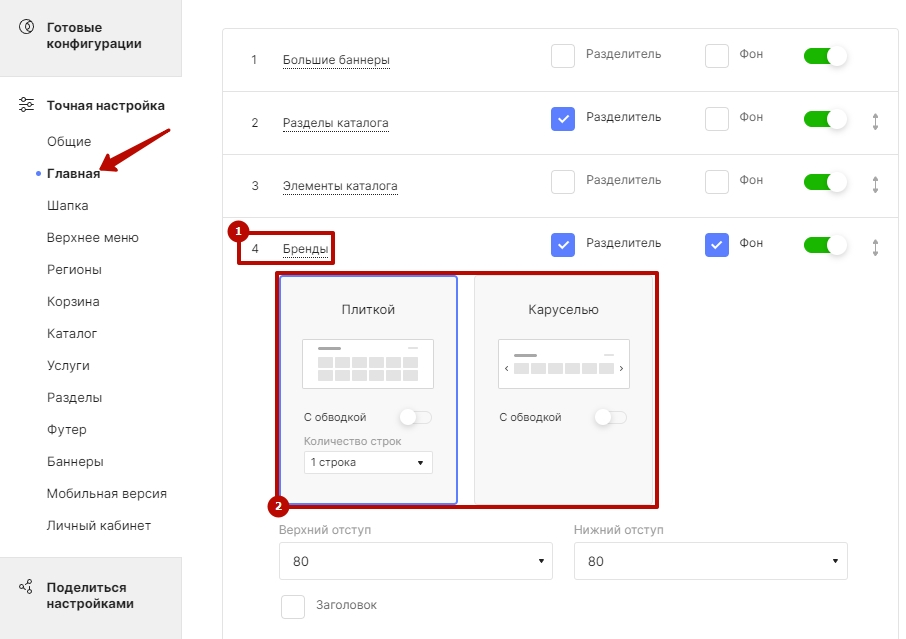
Task: Select the Каруселью layout card
Action: point(564,390)
